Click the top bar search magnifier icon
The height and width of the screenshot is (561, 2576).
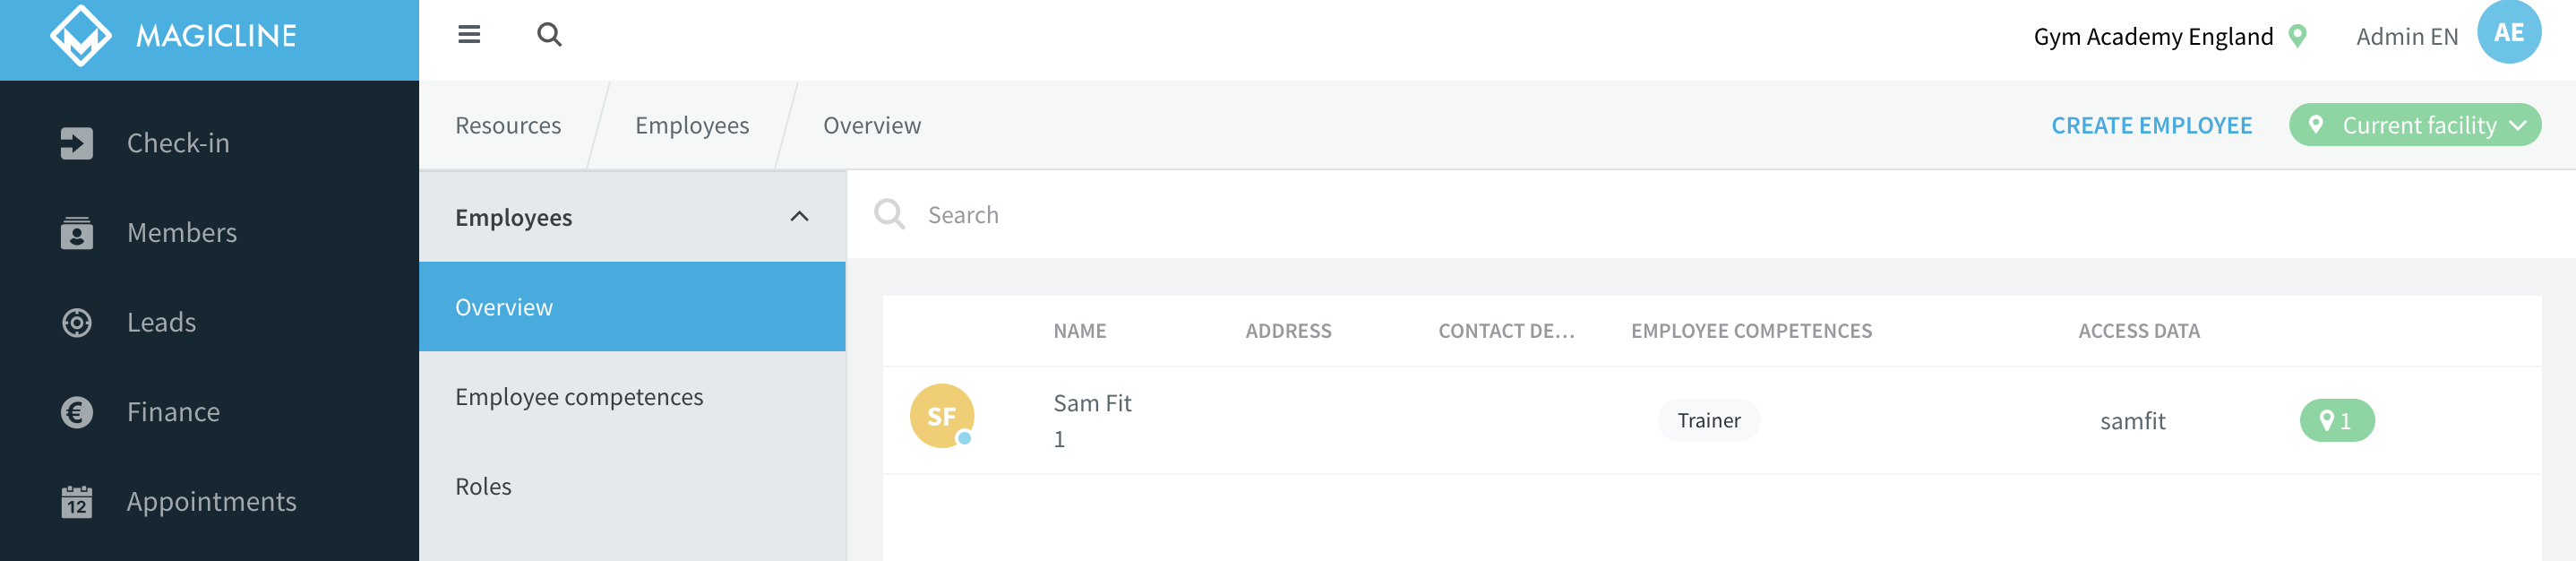click(549, 35)
